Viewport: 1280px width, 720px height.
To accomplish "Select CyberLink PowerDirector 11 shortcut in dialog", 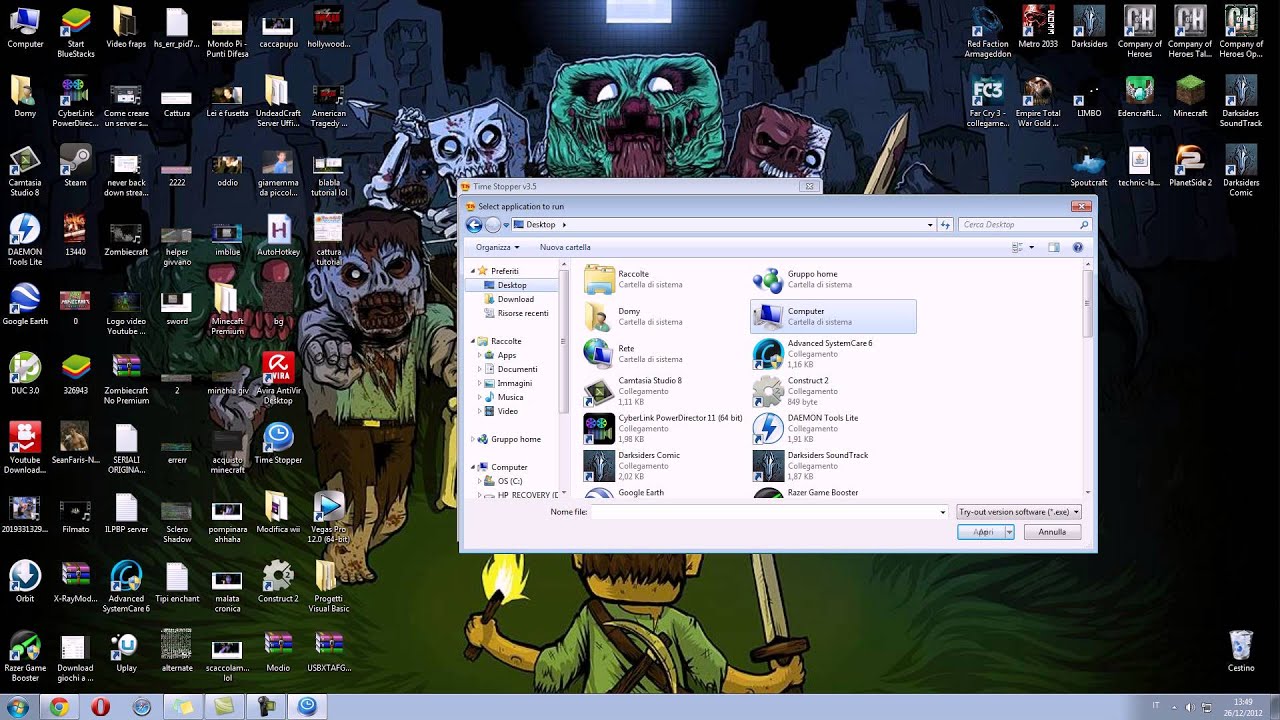I will pos(665,428).
